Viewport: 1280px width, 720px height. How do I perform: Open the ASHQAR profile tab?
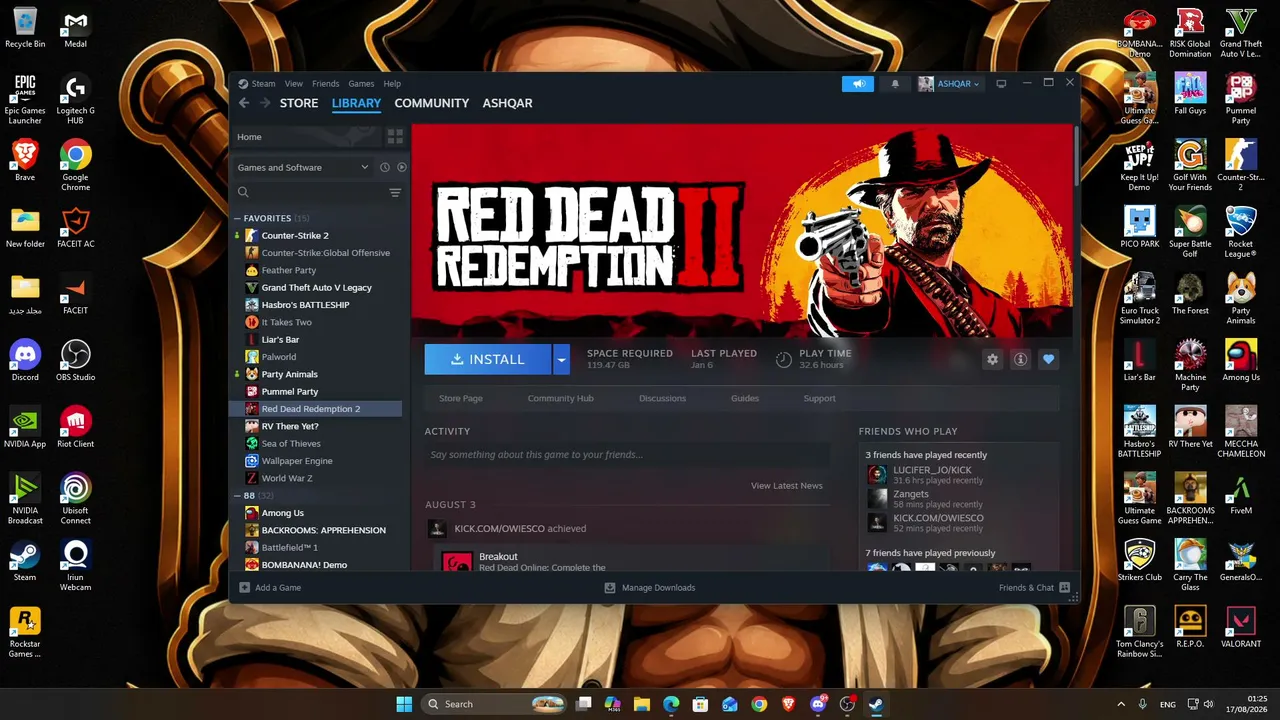(507, 103)
